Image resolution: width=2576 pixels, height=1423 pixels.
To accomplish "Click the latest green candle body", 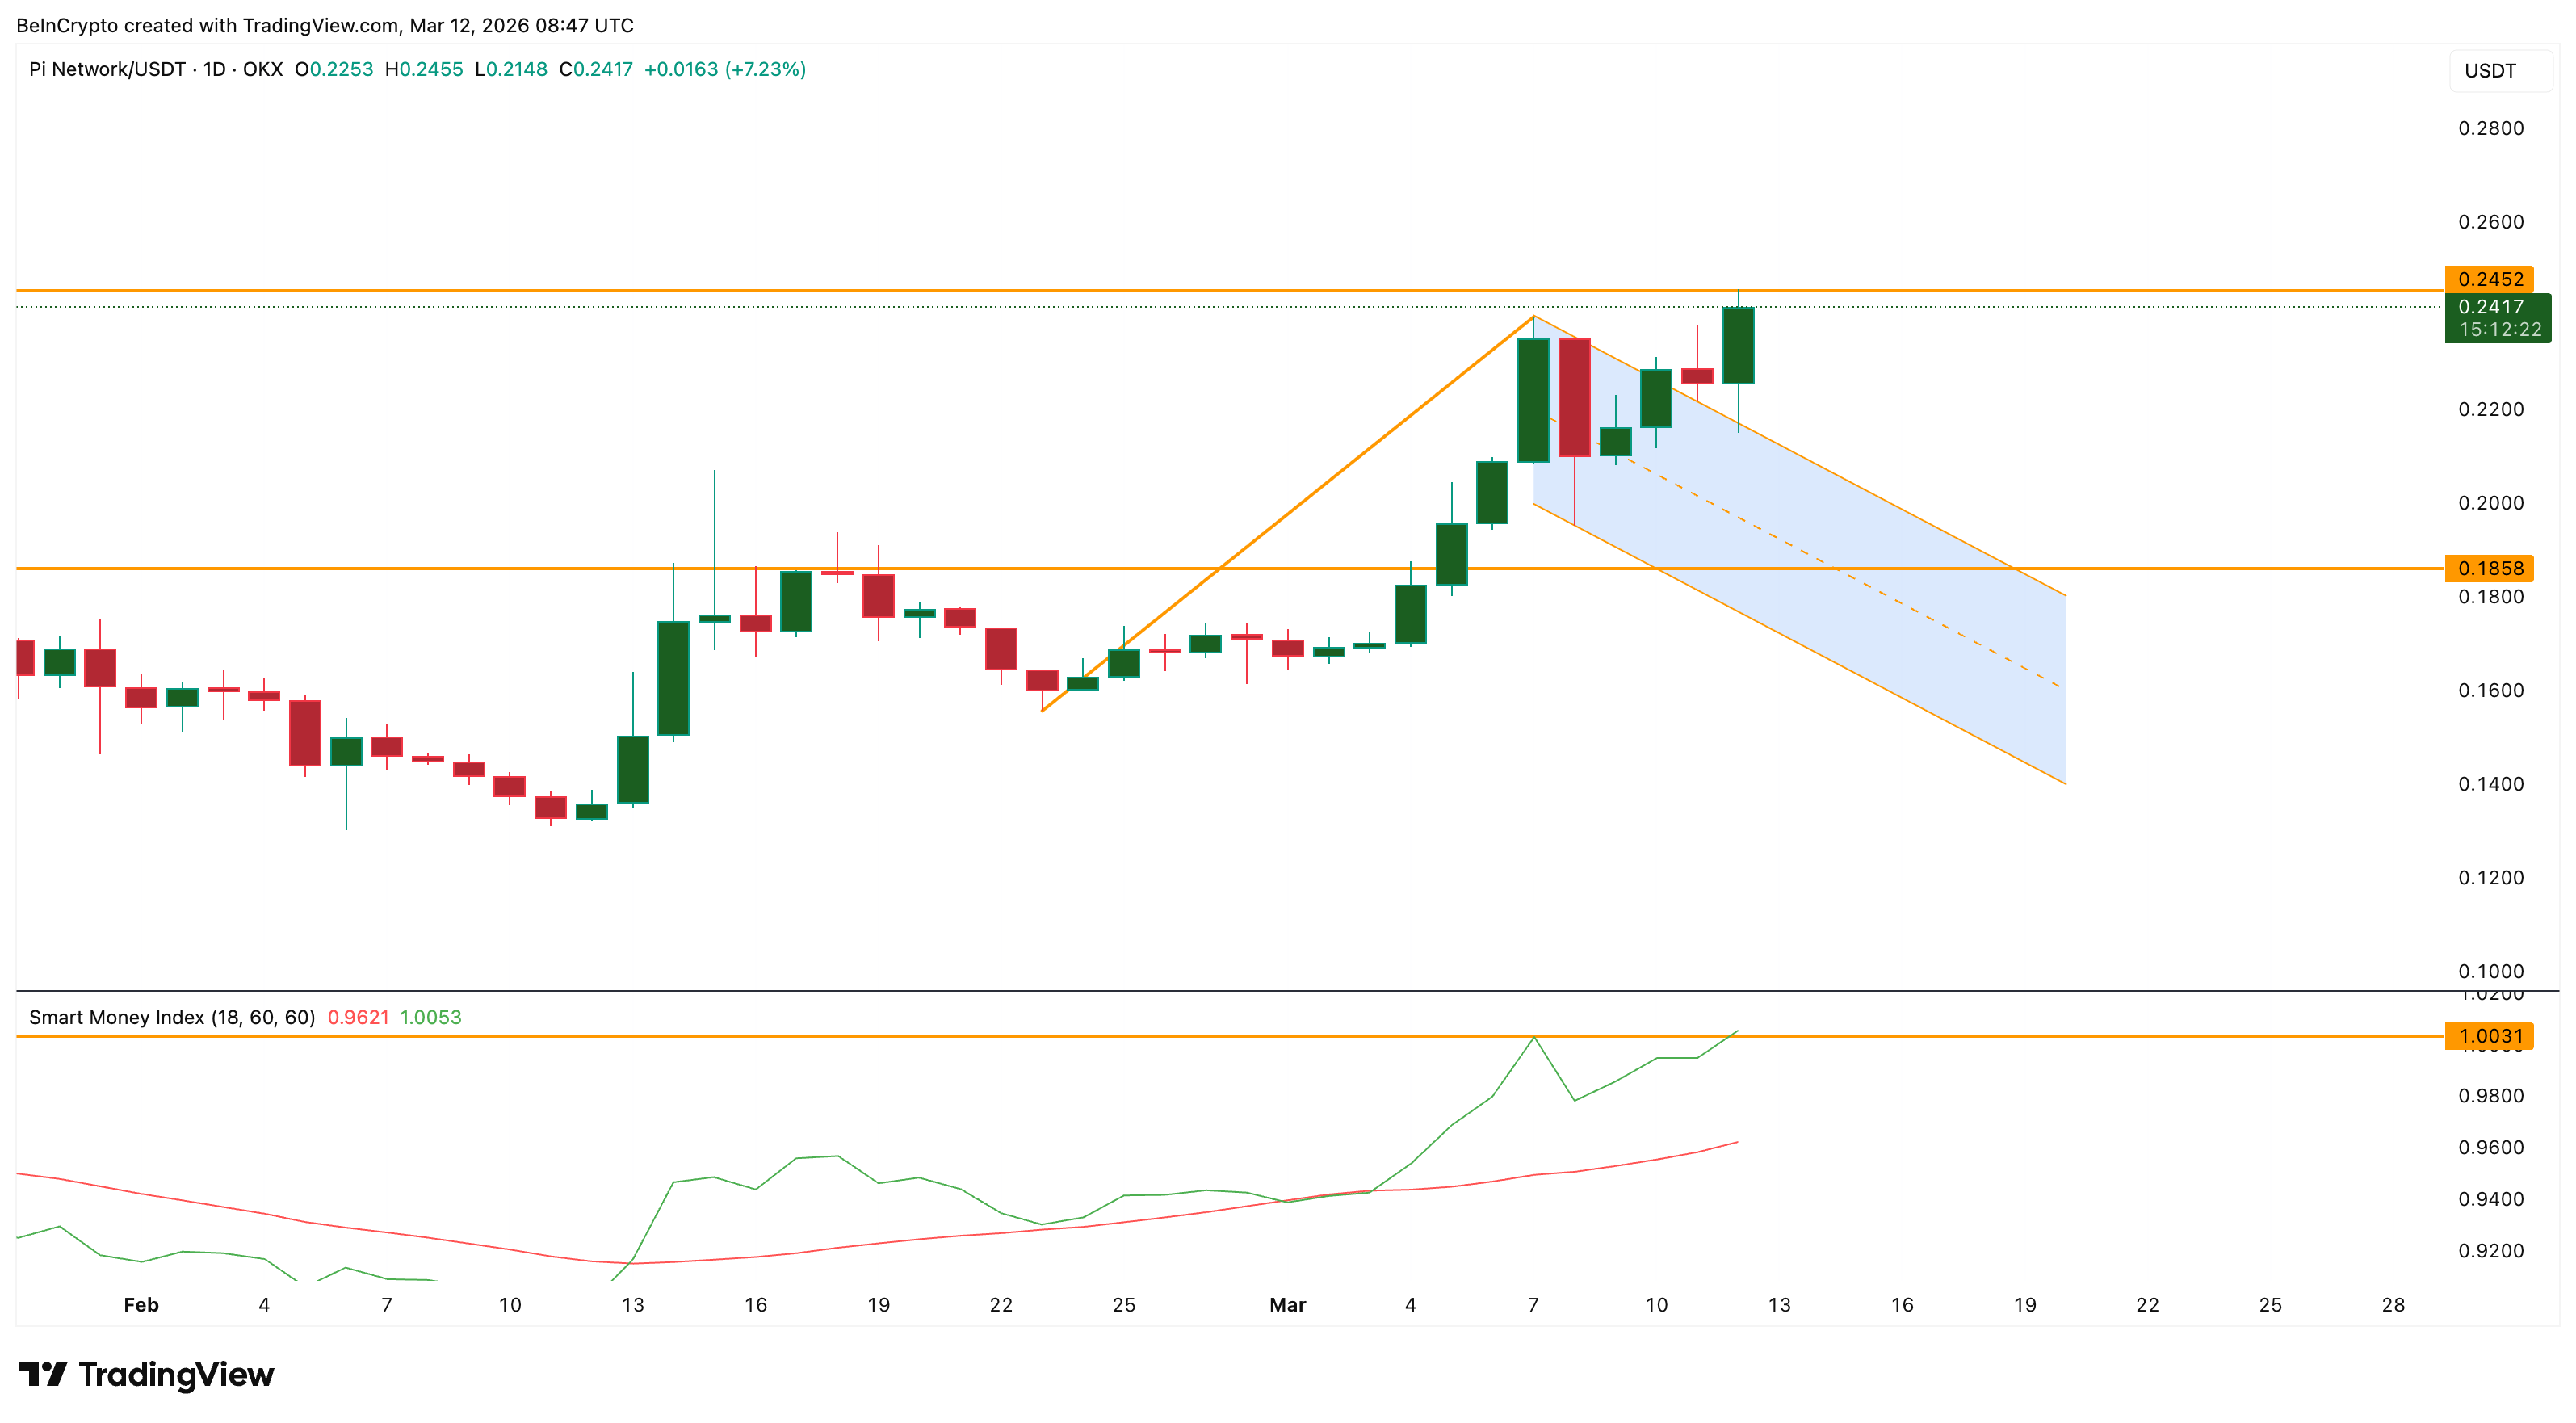I will [1737, 345].
